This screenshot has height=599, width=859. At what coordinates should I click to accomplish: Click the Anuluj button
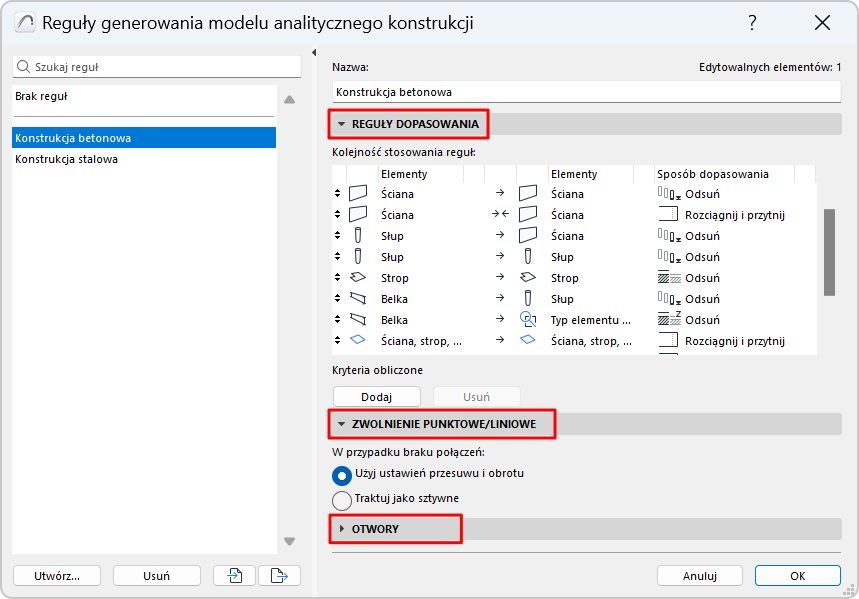(700, 575)
